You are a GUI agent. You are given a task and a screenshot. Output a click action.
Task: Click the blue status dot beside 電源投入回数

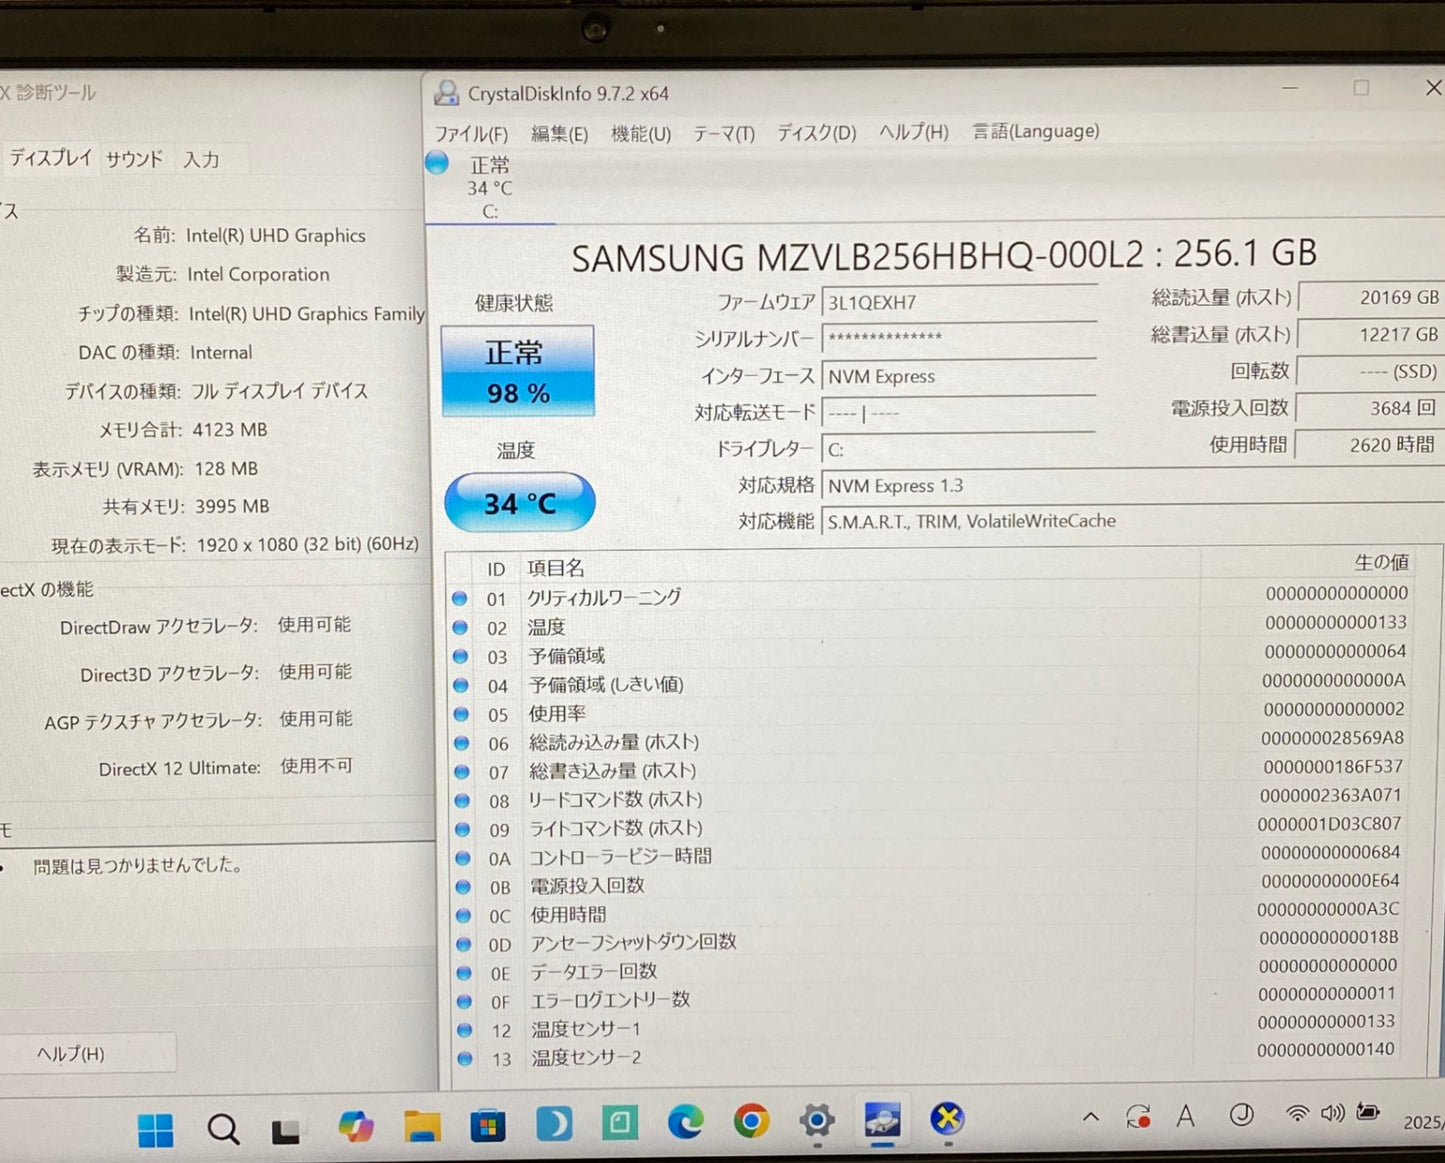click(461, 886)
